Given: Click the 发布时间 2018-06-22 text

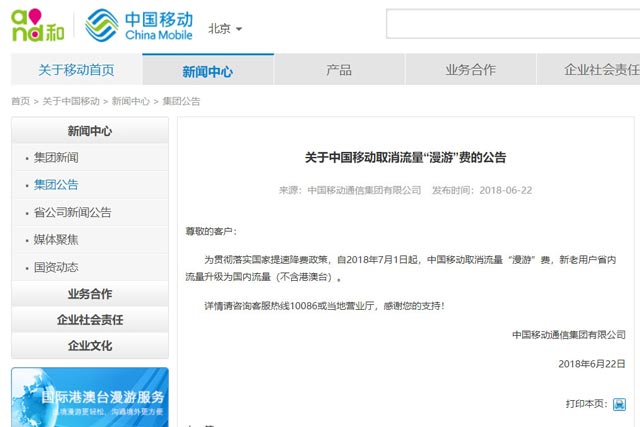Looking at the screenshot, I should tap(482, 190).
